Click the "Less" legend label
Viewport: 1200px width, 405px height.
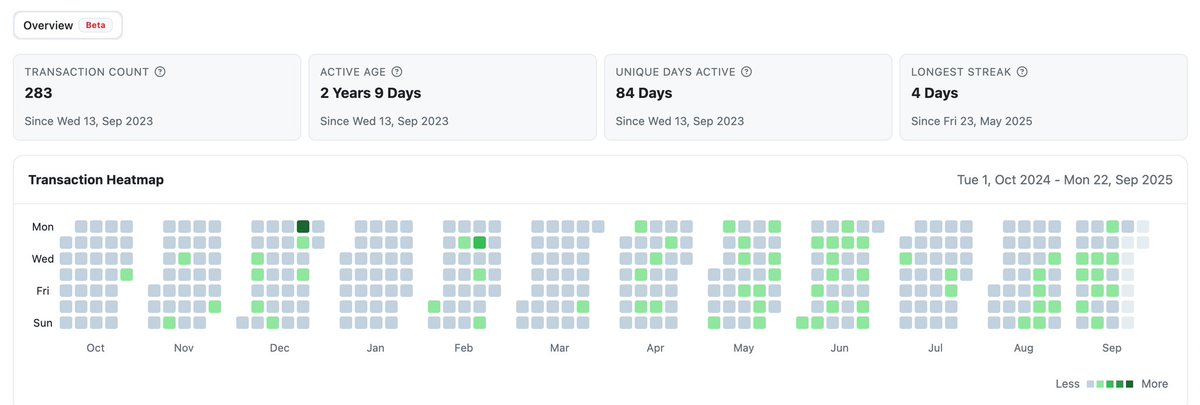tap(1068, 384)
